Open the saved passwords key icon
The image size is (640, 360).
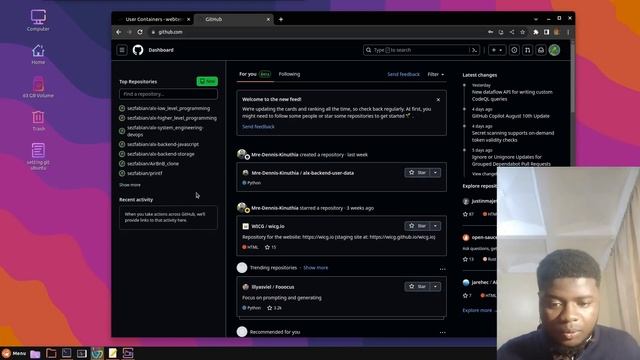tap(491, 32)
